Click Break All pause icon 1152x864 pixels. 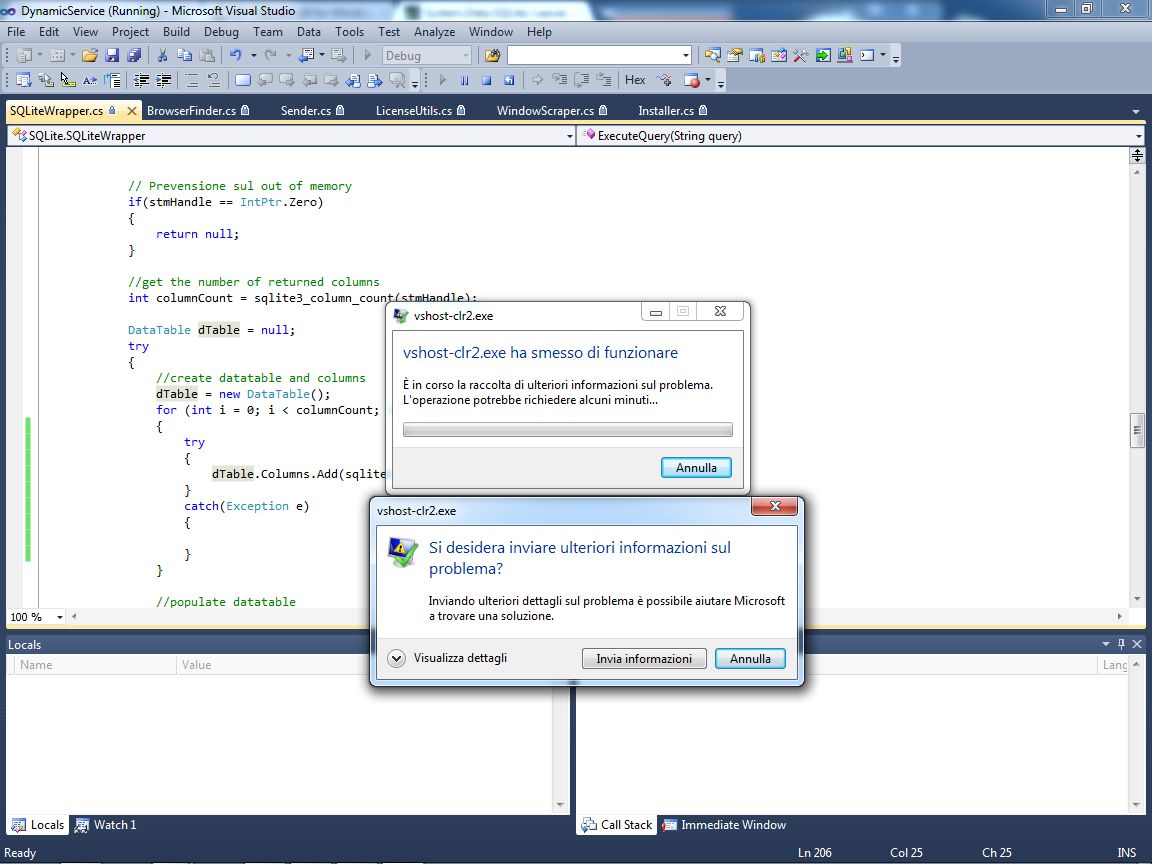click(464, 80)
